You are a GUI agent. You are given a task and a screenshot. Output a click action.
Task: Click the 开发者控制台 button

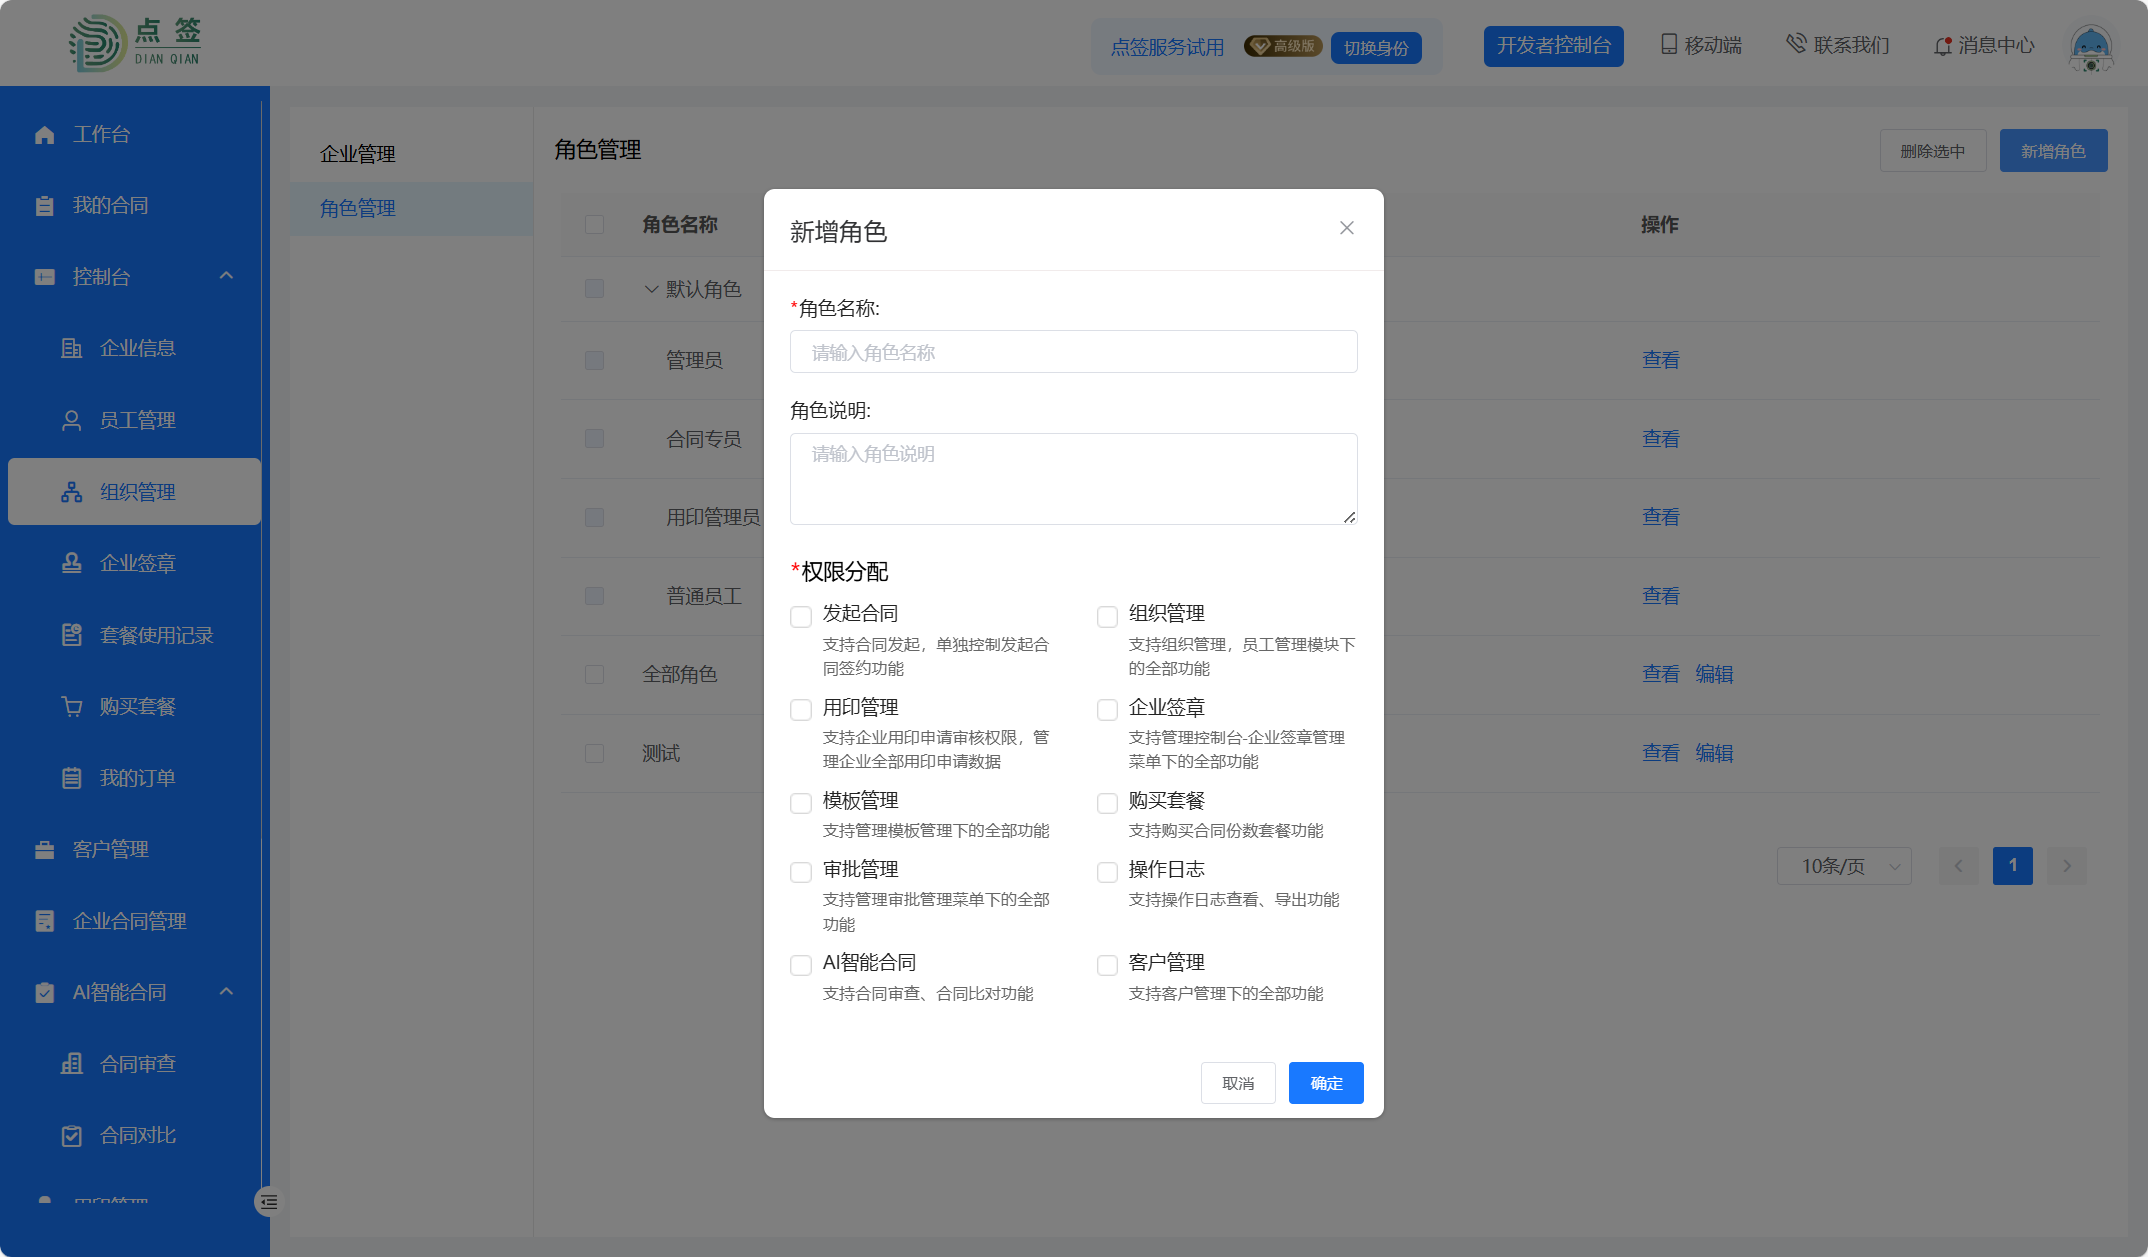1554,46
